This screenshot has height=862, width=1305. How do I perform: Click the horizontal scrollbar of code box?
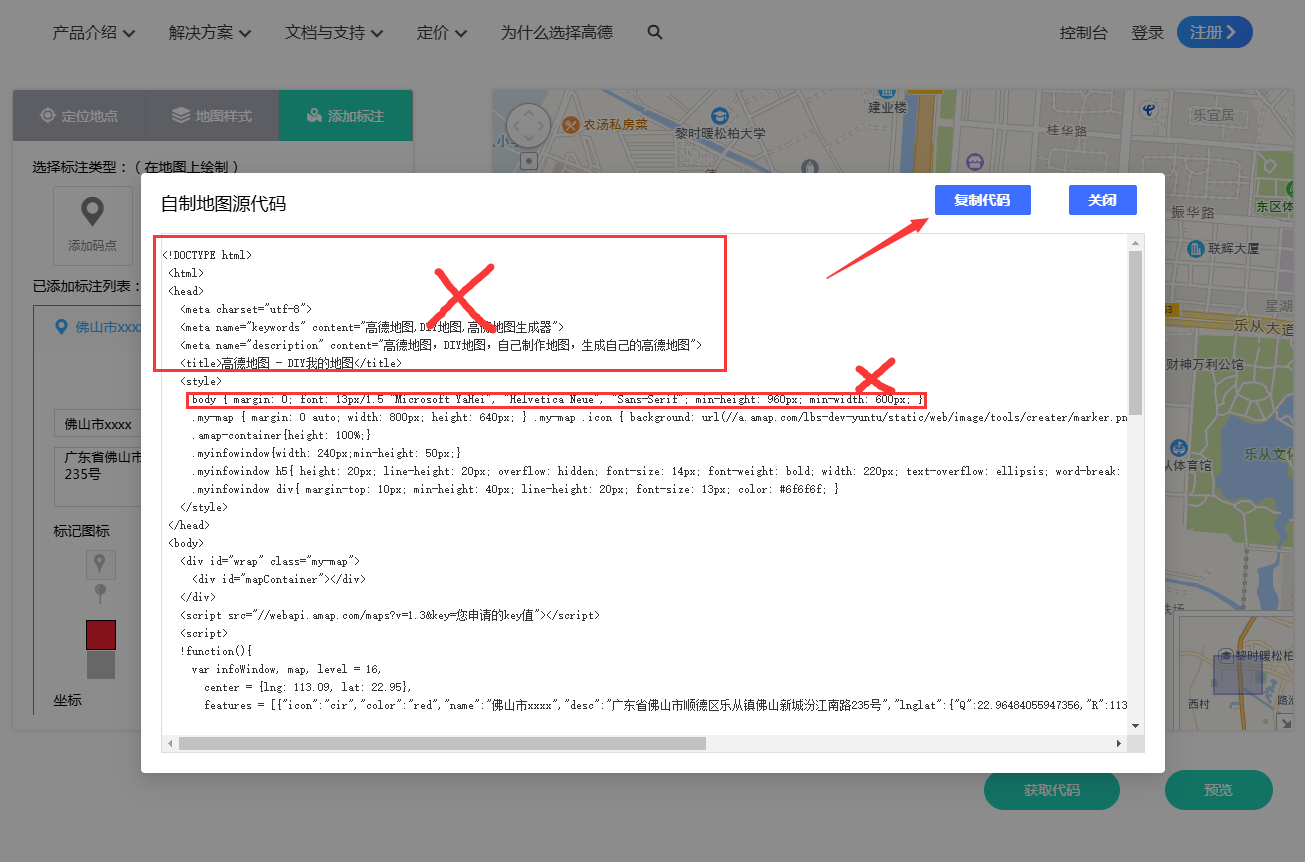442,743
